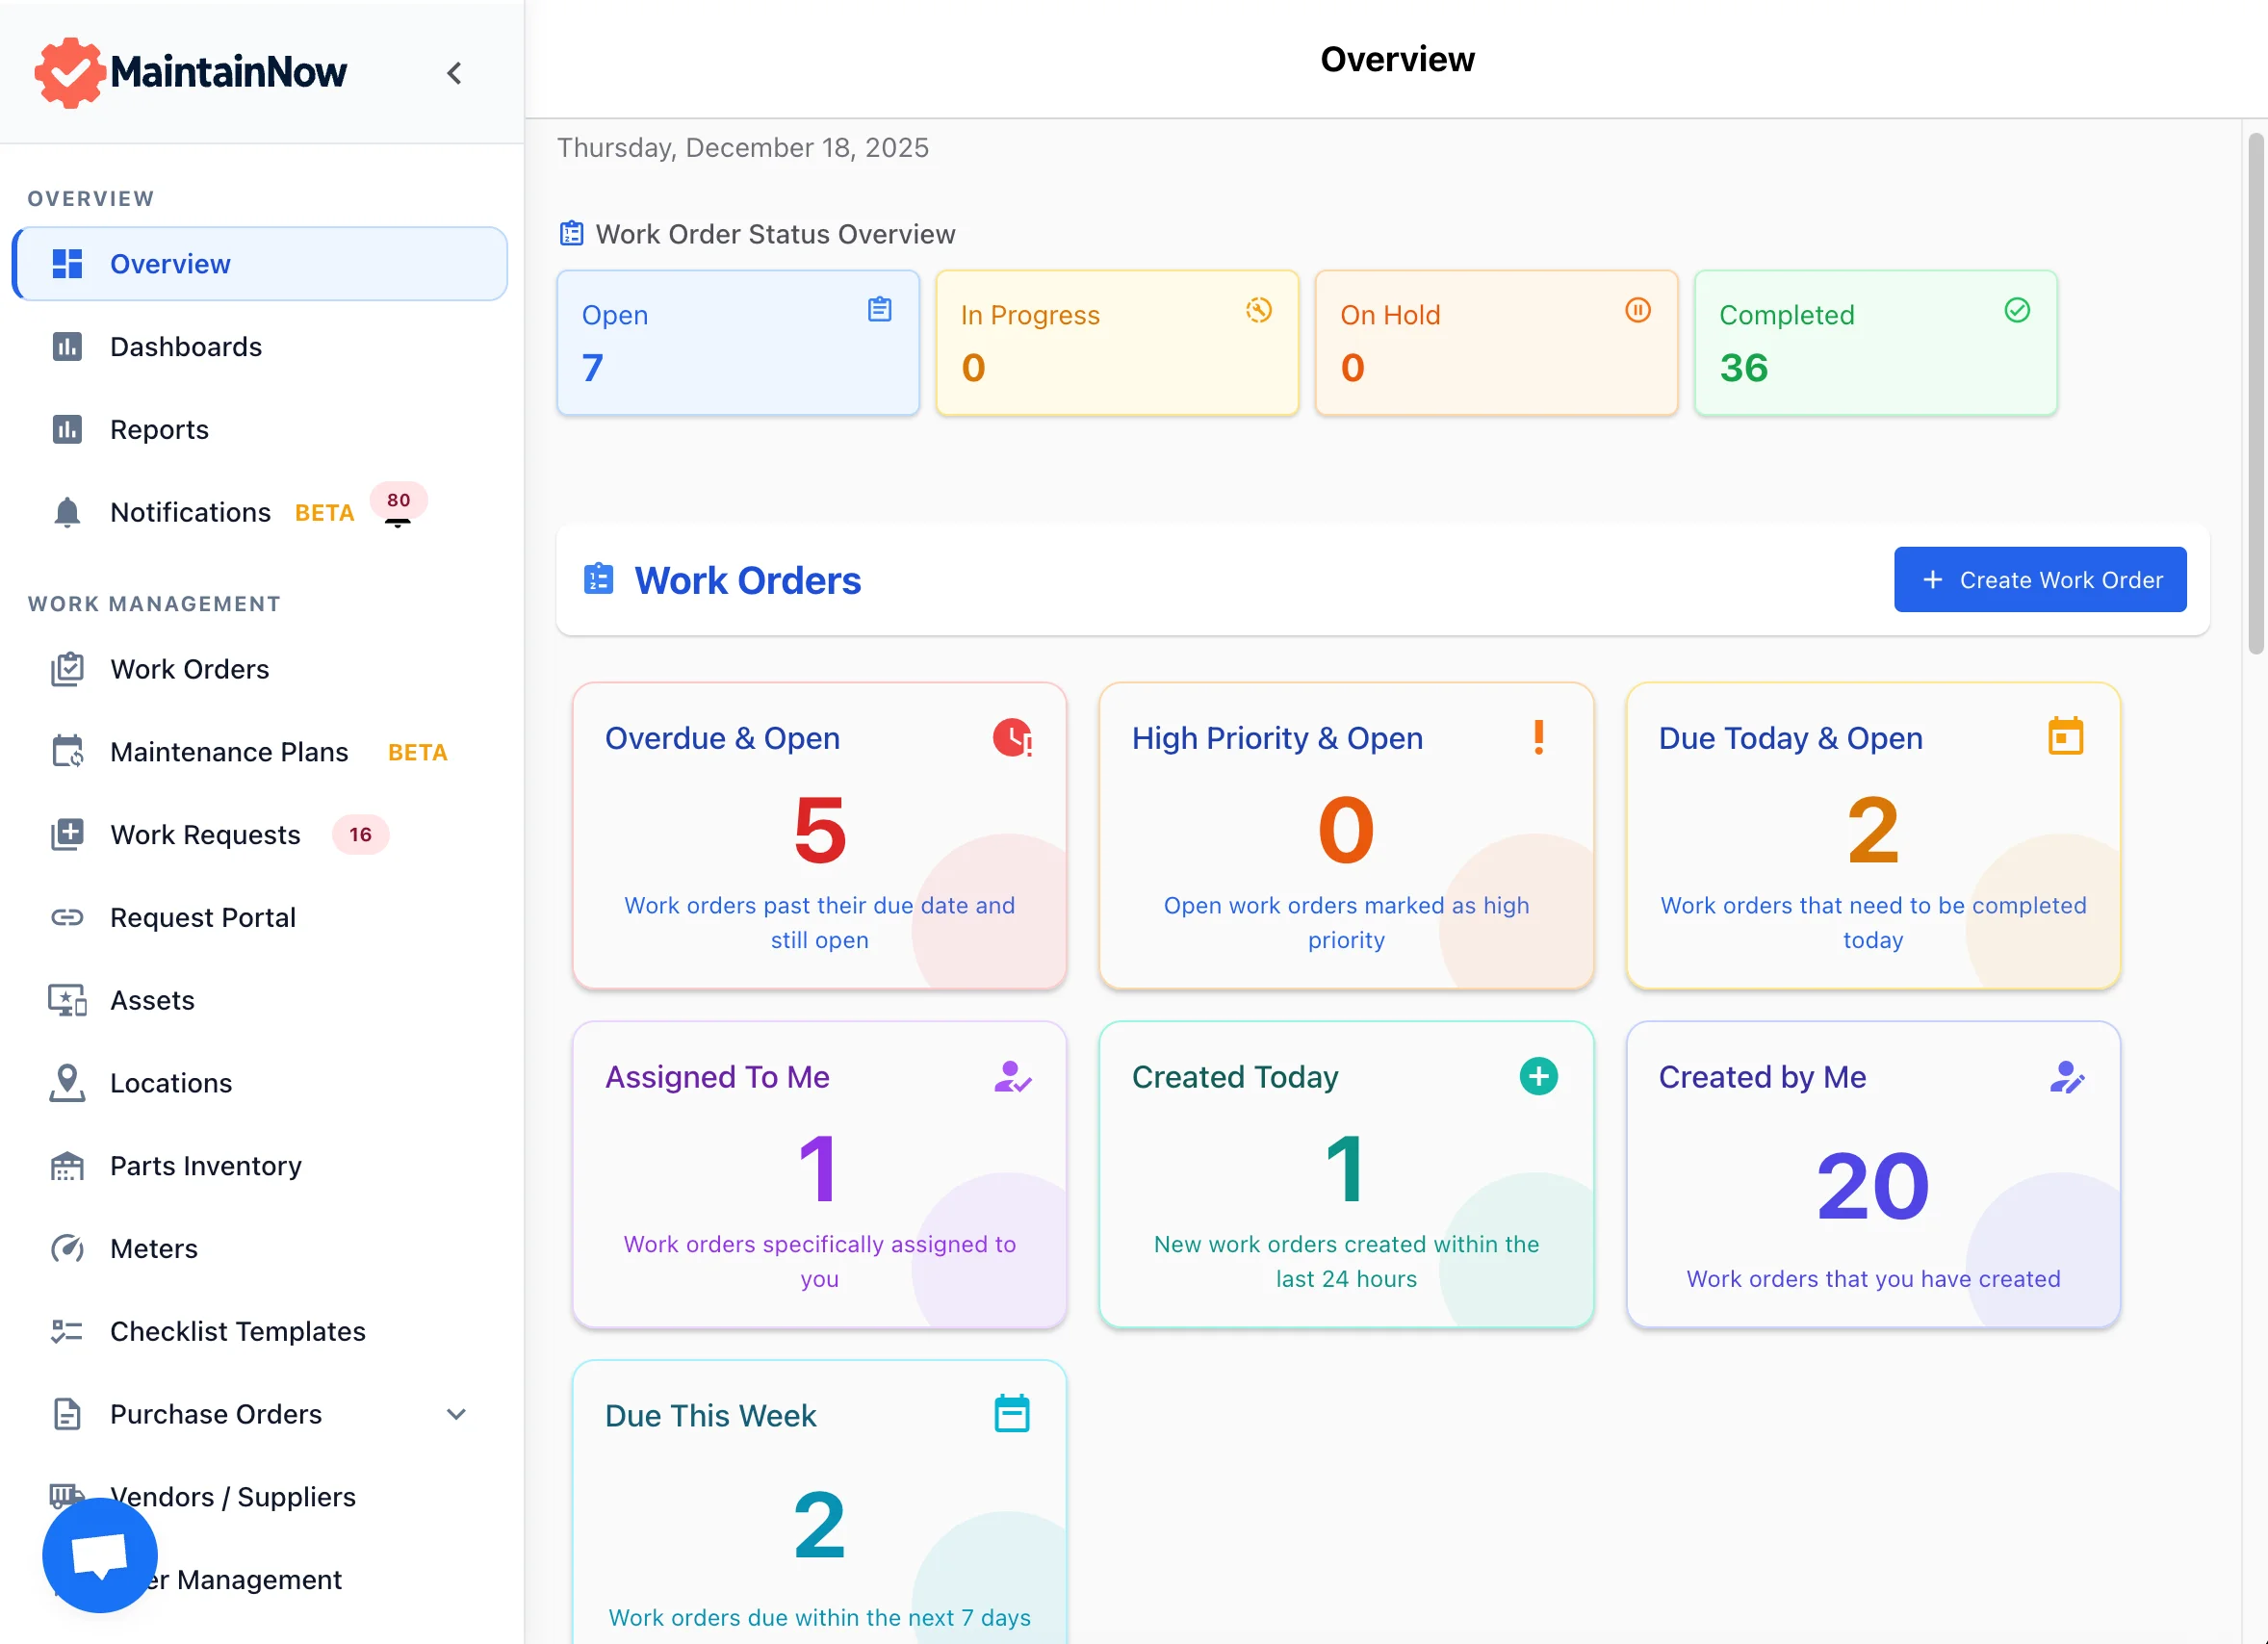Click the Completed checkmark icon
Image resolution: width=2268 pixels, height=1644 pixels.
[2017, 310]
